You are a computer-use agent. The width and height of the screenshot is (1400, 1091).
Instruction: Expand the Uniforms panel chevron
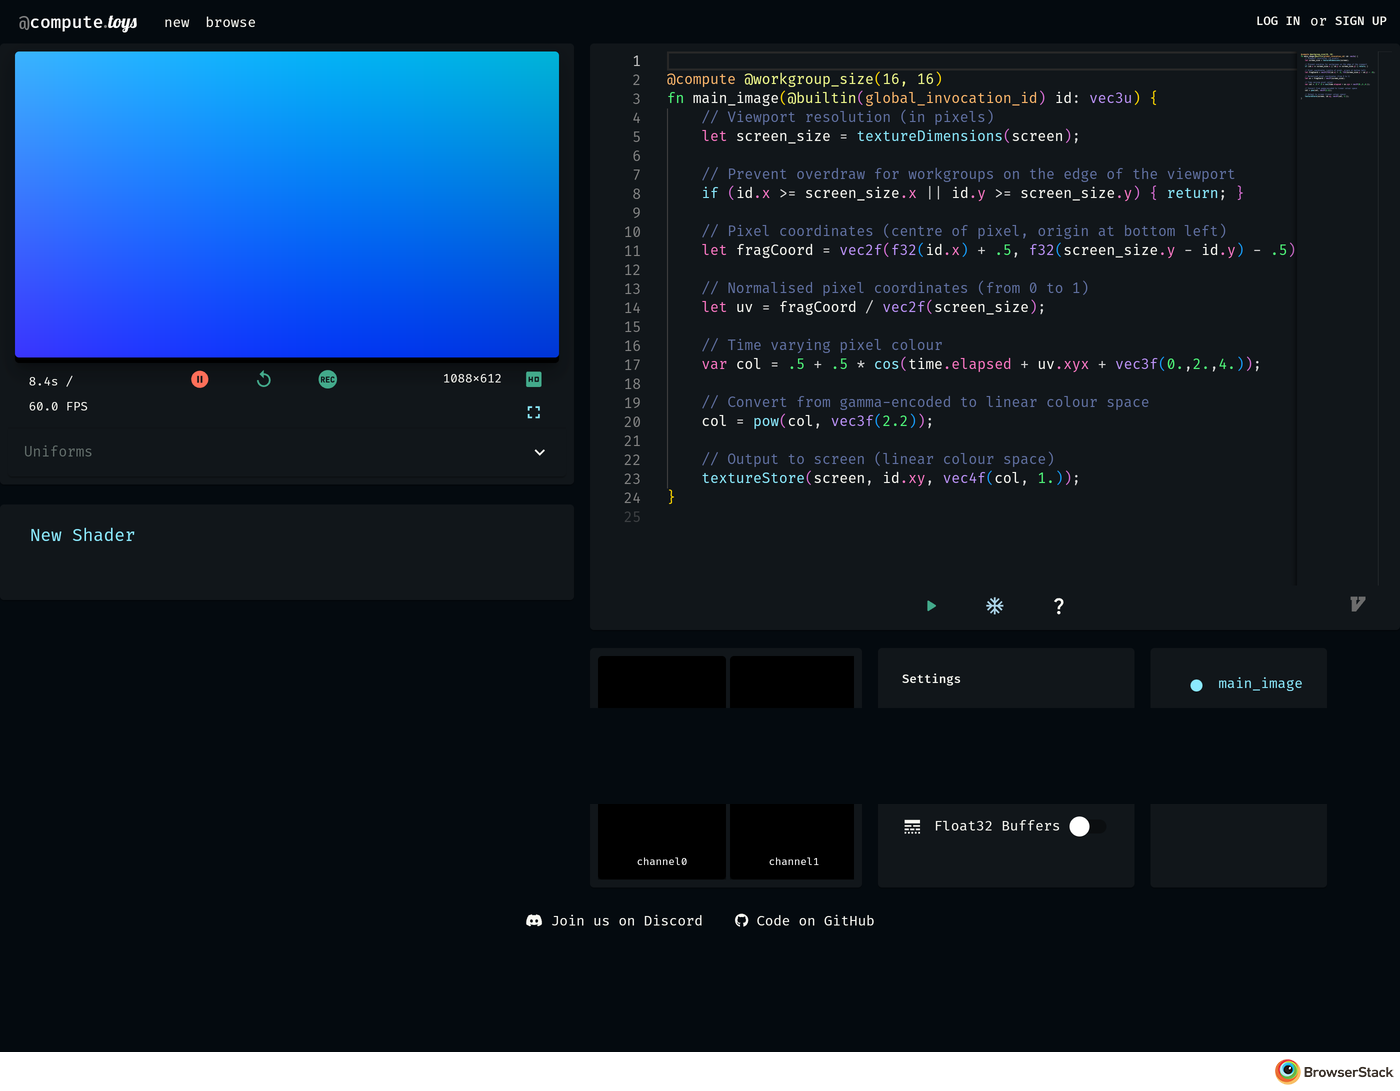(540, 452)
